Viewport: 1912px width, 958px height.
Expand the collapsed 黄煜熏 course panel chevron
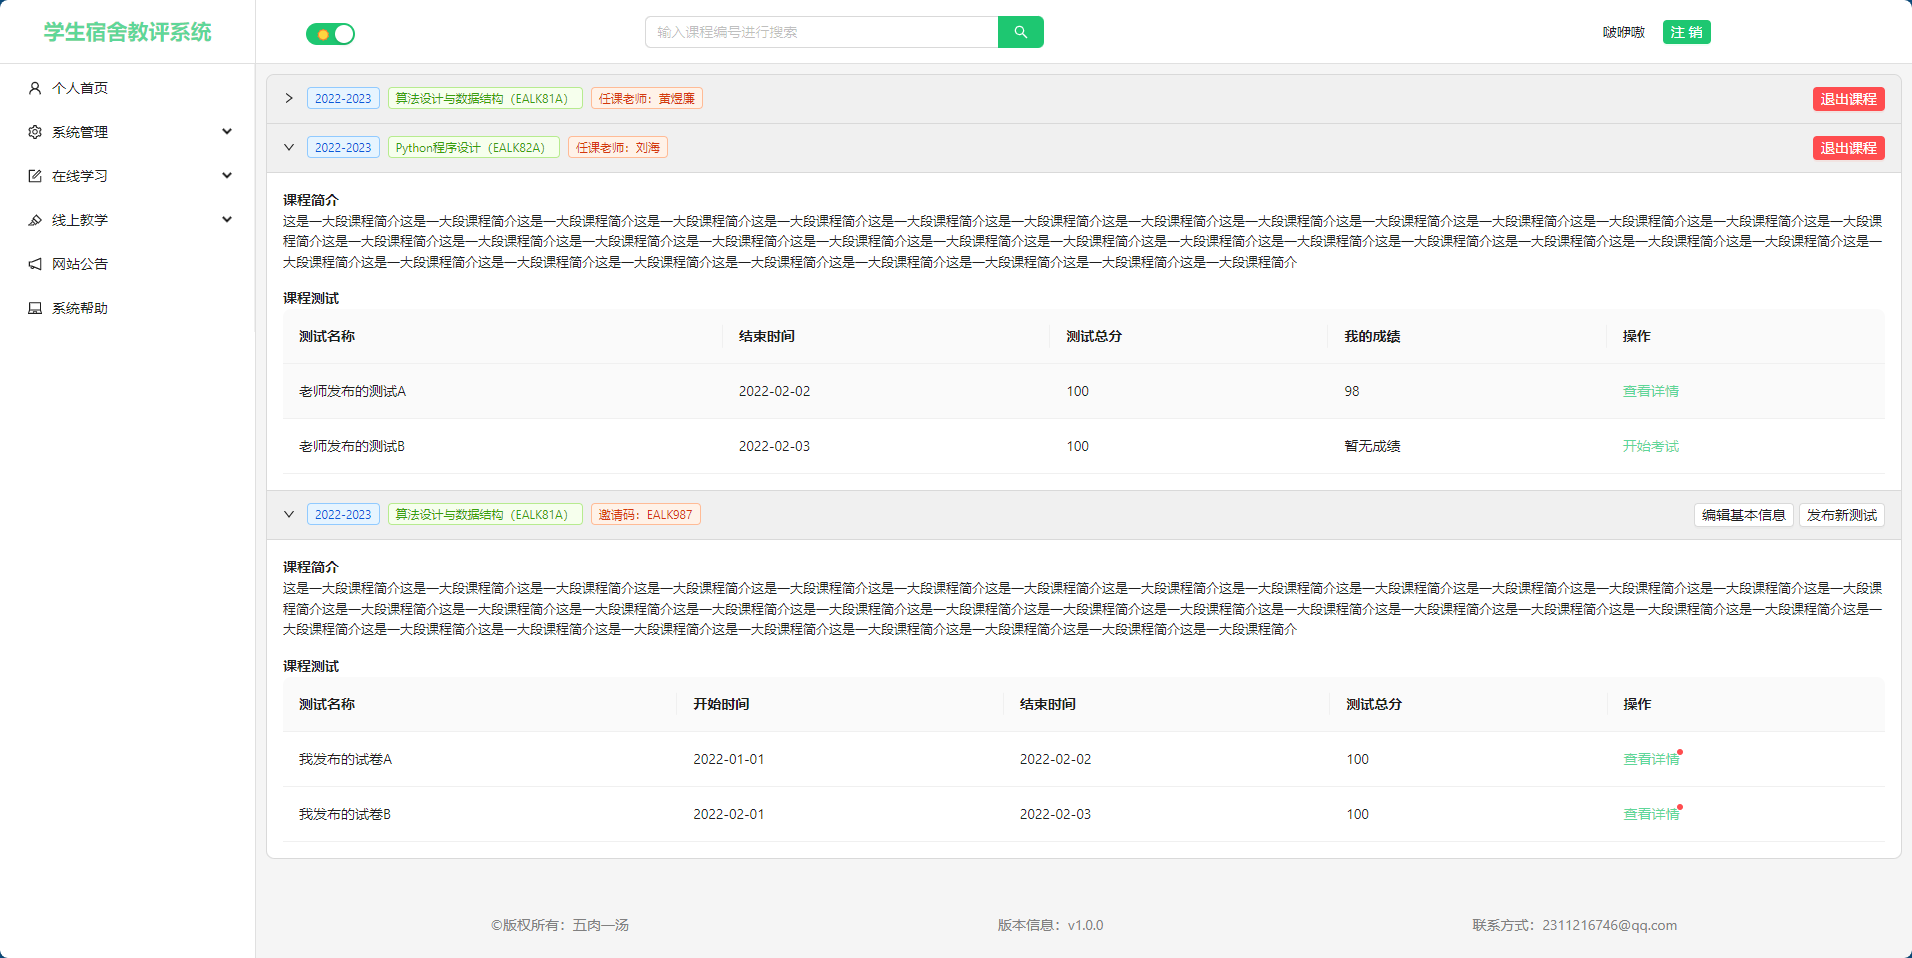289,98
